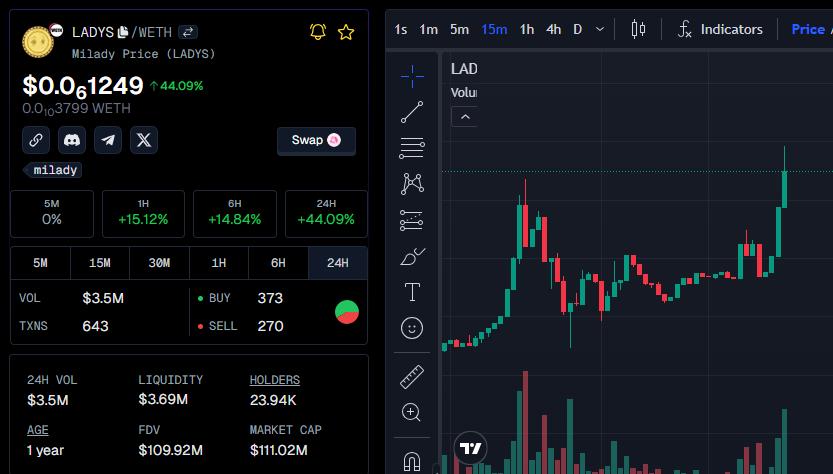The image size is (833, 474).
Task: Set chart interval to 15m
Action: 494,29
